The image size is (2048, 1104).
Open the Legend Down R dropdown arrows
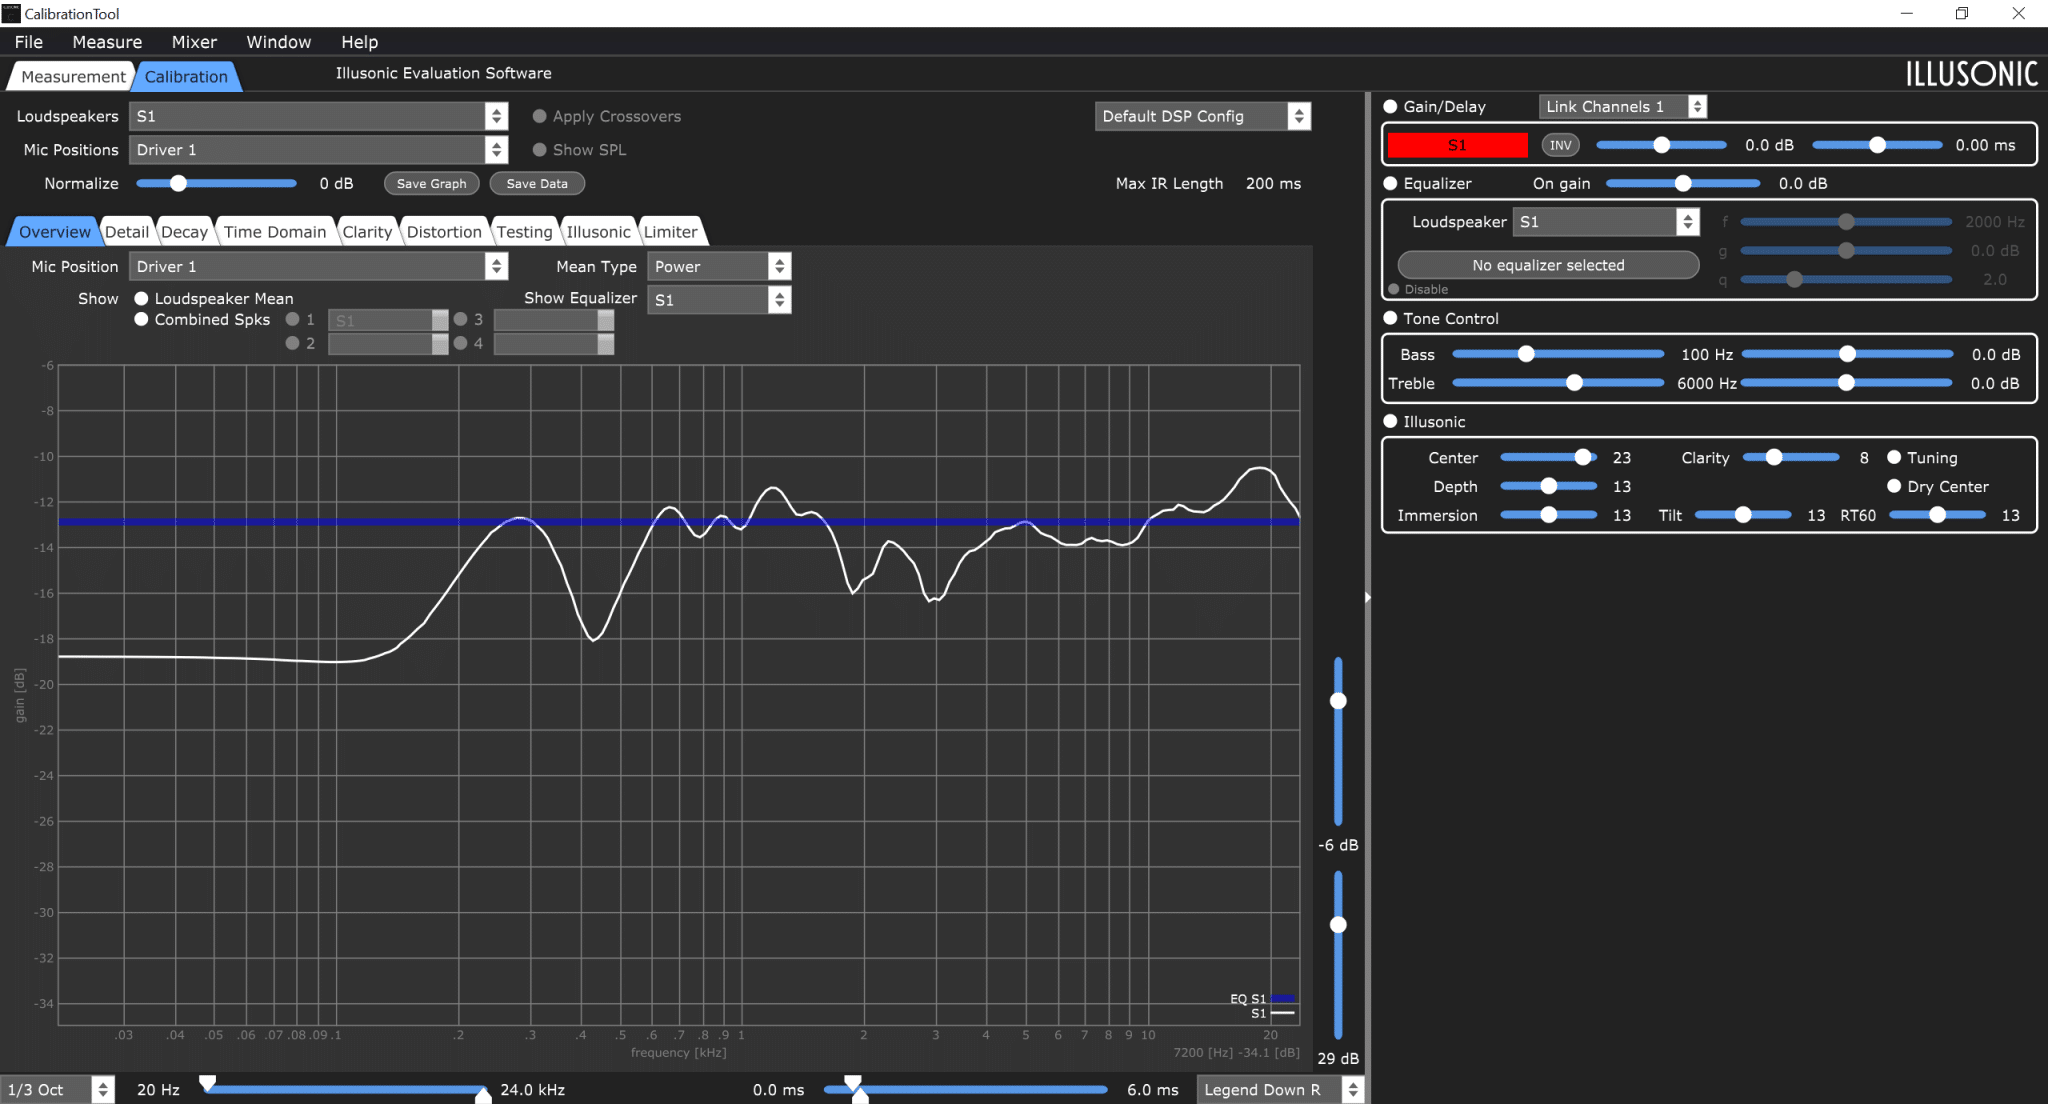(1352, 1089)
